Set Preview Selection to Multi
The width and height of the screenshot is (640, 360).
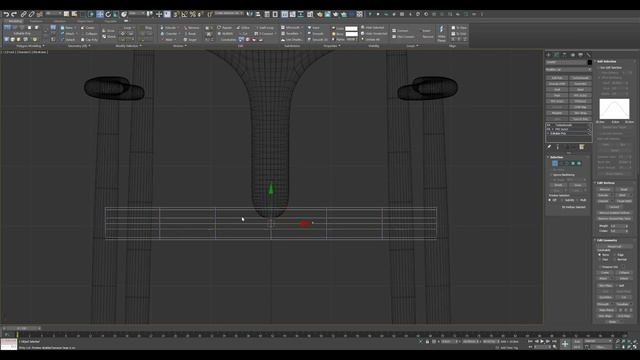pyautogui.click(x=578, y=200)
